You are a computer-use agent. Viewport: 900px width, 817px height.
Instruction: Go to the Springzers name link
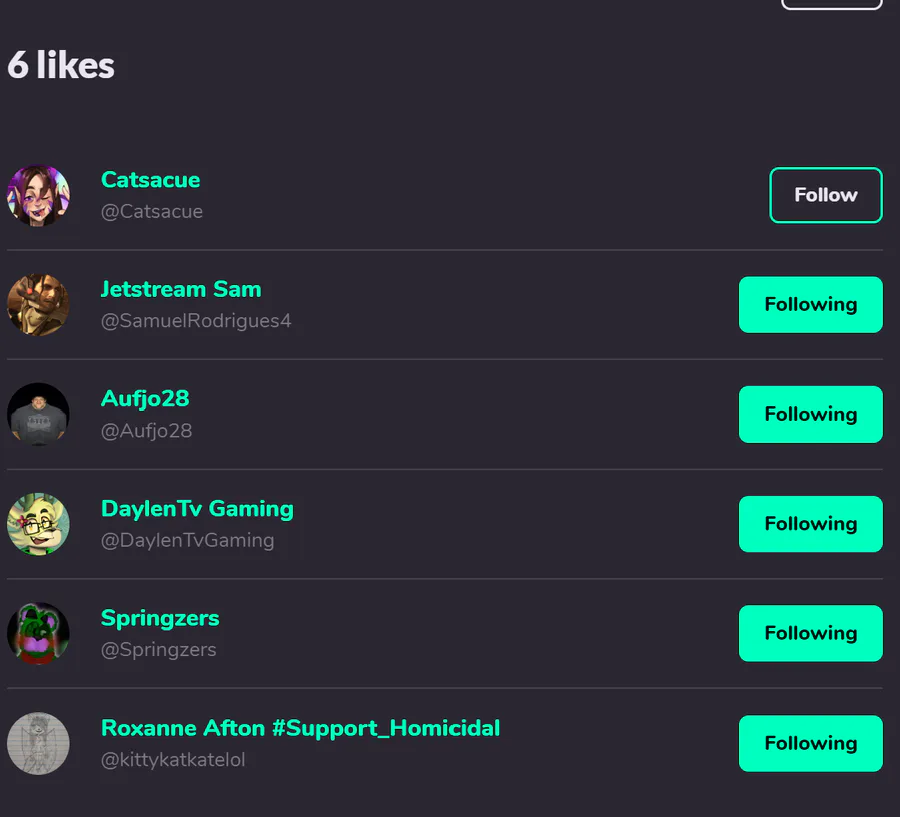pyautogui.click(x=160, y=618)
